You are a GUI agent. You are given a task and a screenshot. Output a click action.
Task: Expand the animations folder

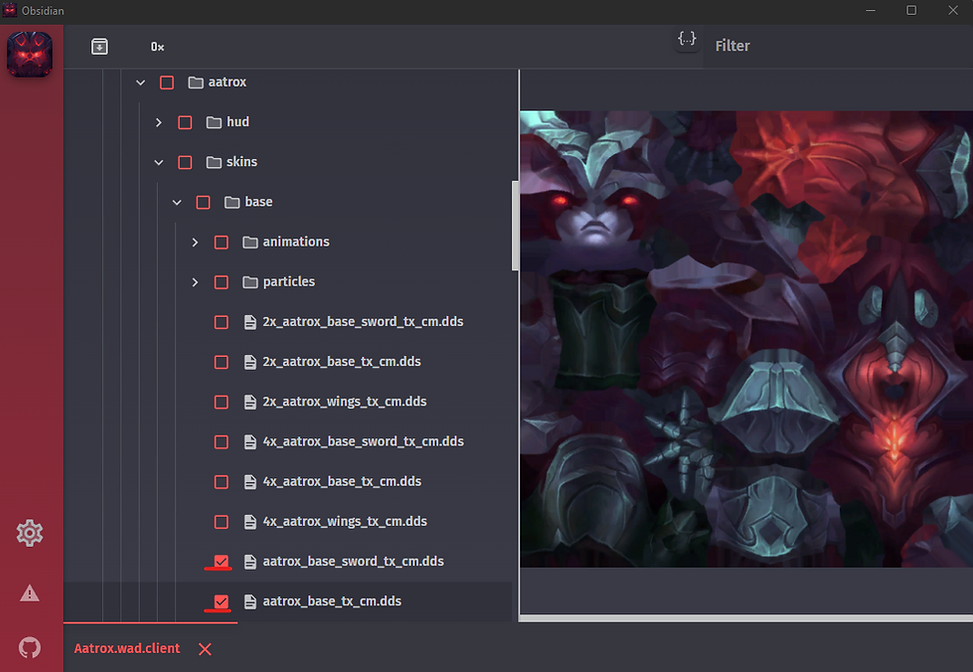(x=195, y=242)
